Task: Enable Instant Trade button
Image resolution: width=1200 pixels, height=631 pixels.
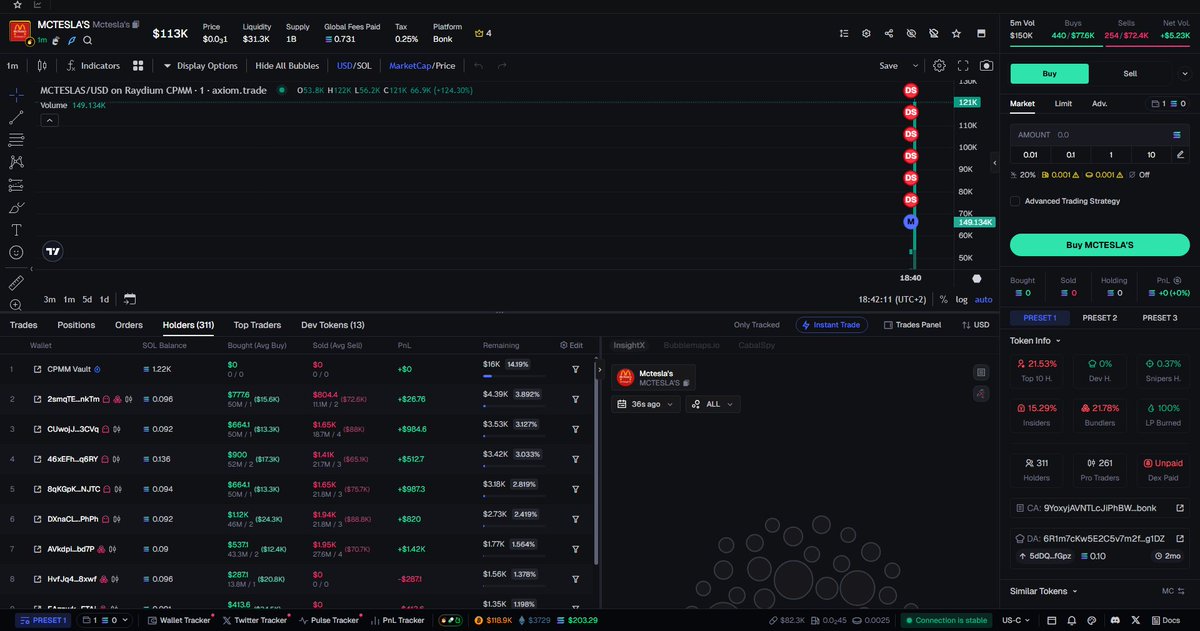Action: [x=832, y=325]
